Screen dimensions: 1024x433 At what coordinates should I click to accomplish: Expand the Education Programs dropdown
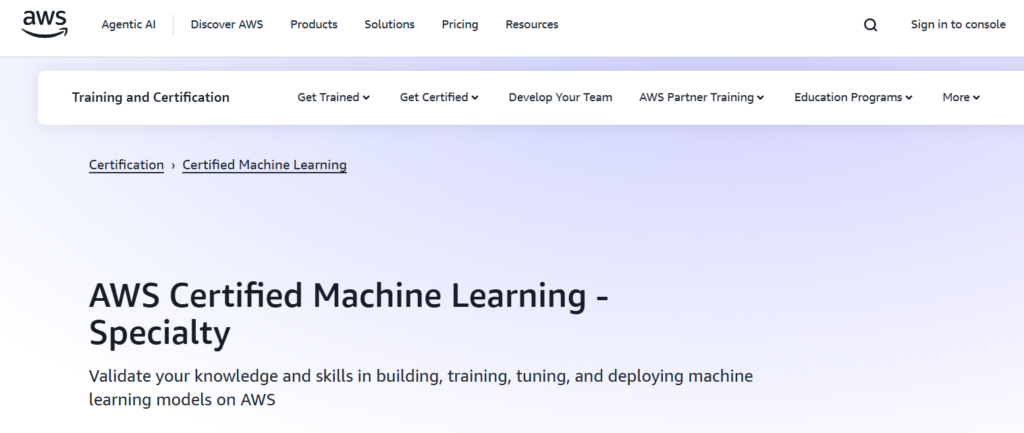pyautogui.click(x=853, y=97)
